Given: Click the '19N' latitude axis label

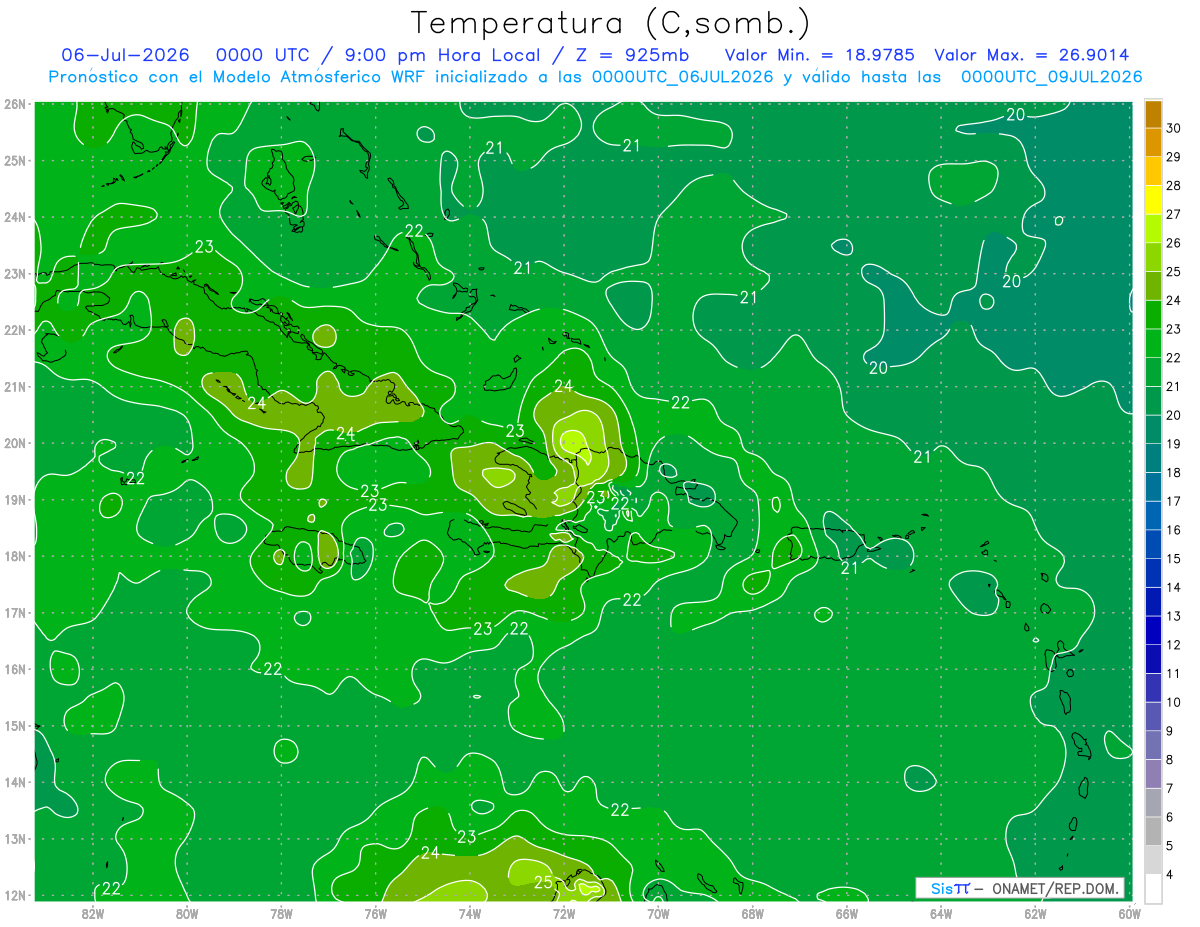Looking at the screenshot, I should (x=15, y=499).
